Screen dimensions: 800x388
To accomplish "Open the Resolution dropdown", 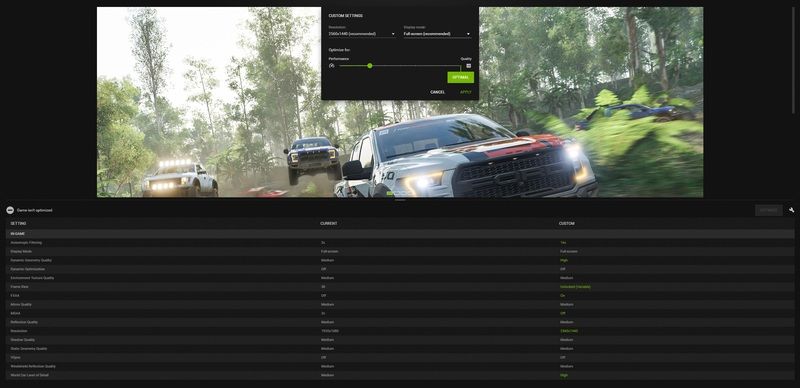I will 362,34.
